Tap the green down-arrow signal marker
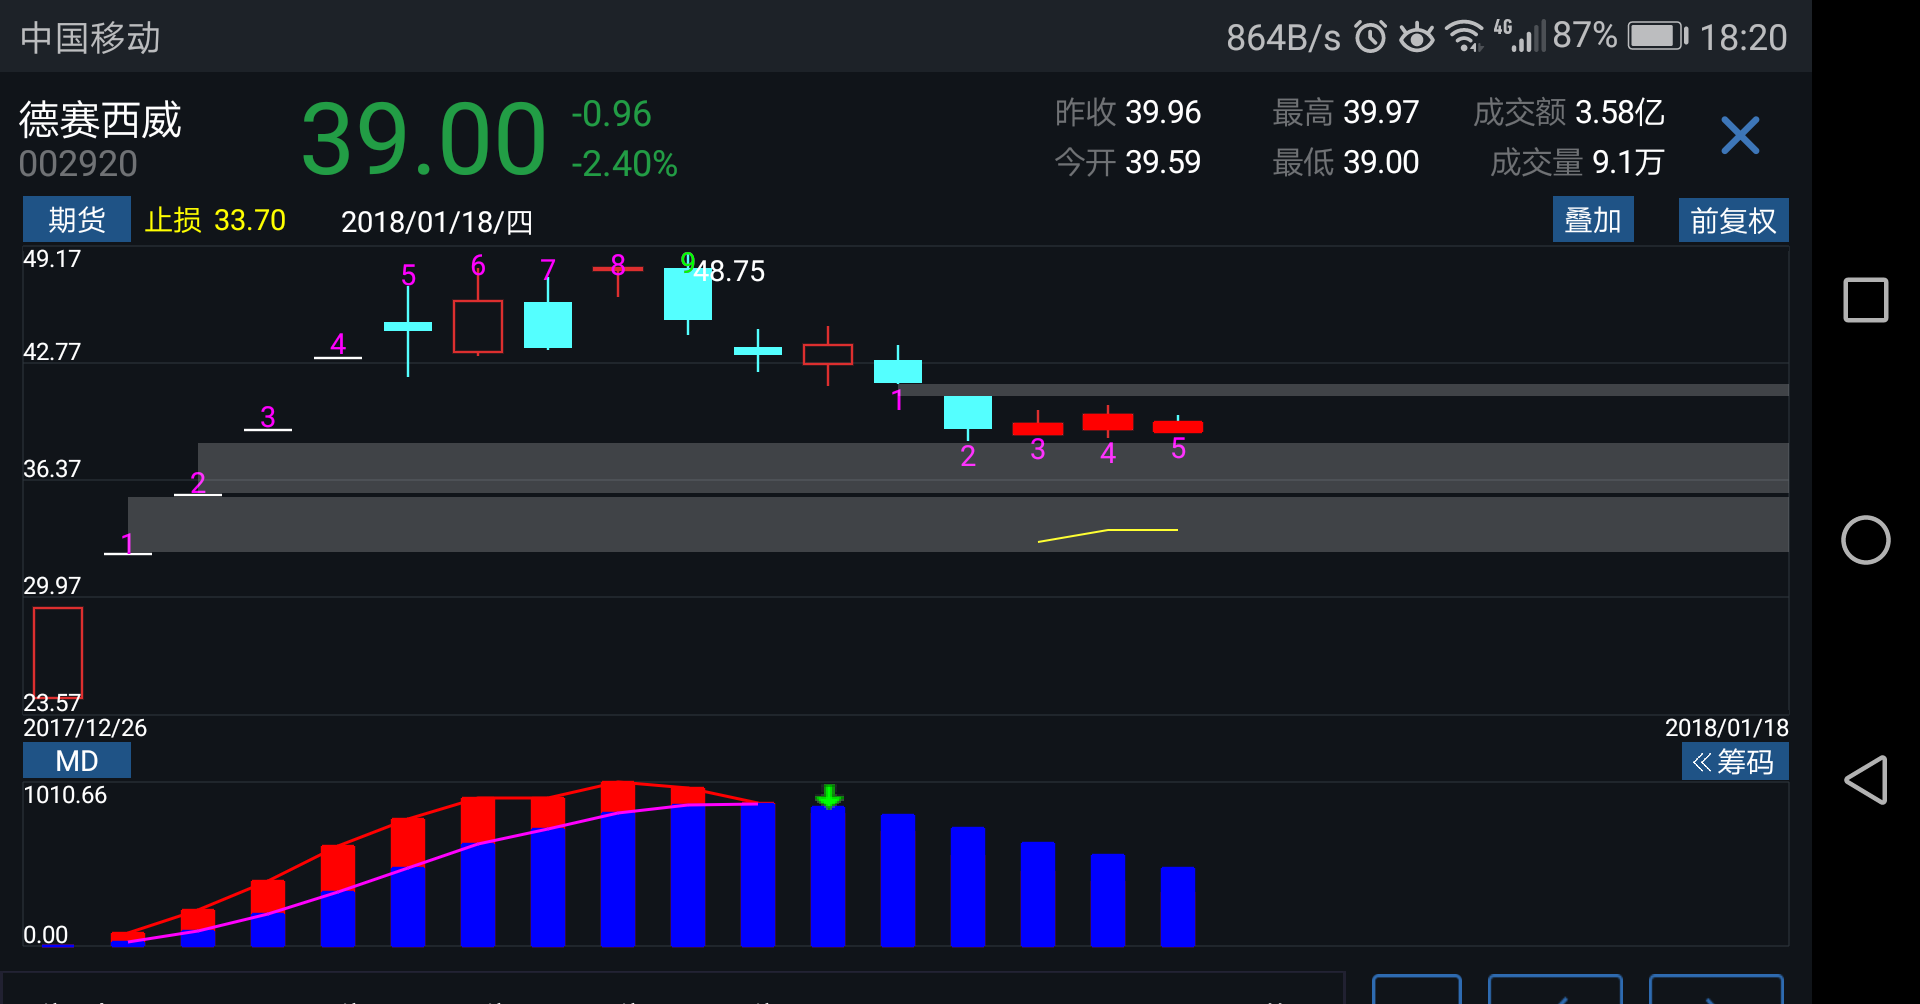 pyautogui.click(x=829, y=796)
